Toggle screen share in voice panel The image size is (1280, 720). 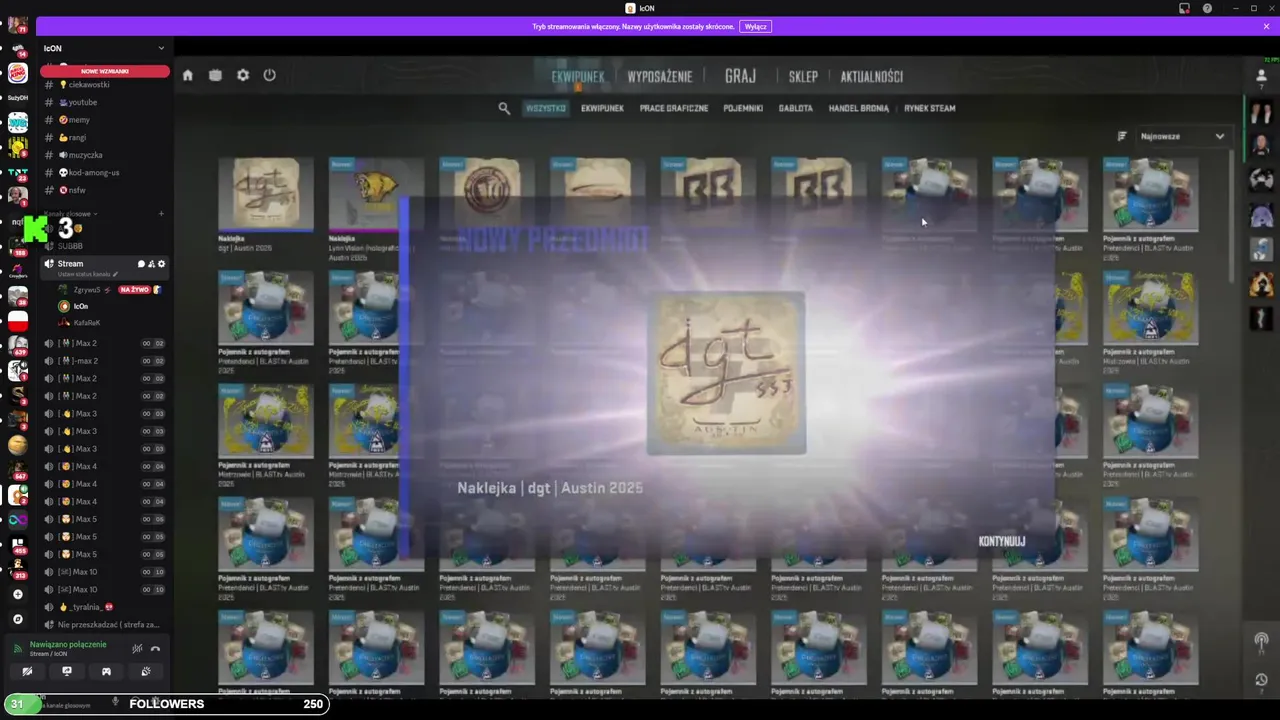tap(67, 672)
